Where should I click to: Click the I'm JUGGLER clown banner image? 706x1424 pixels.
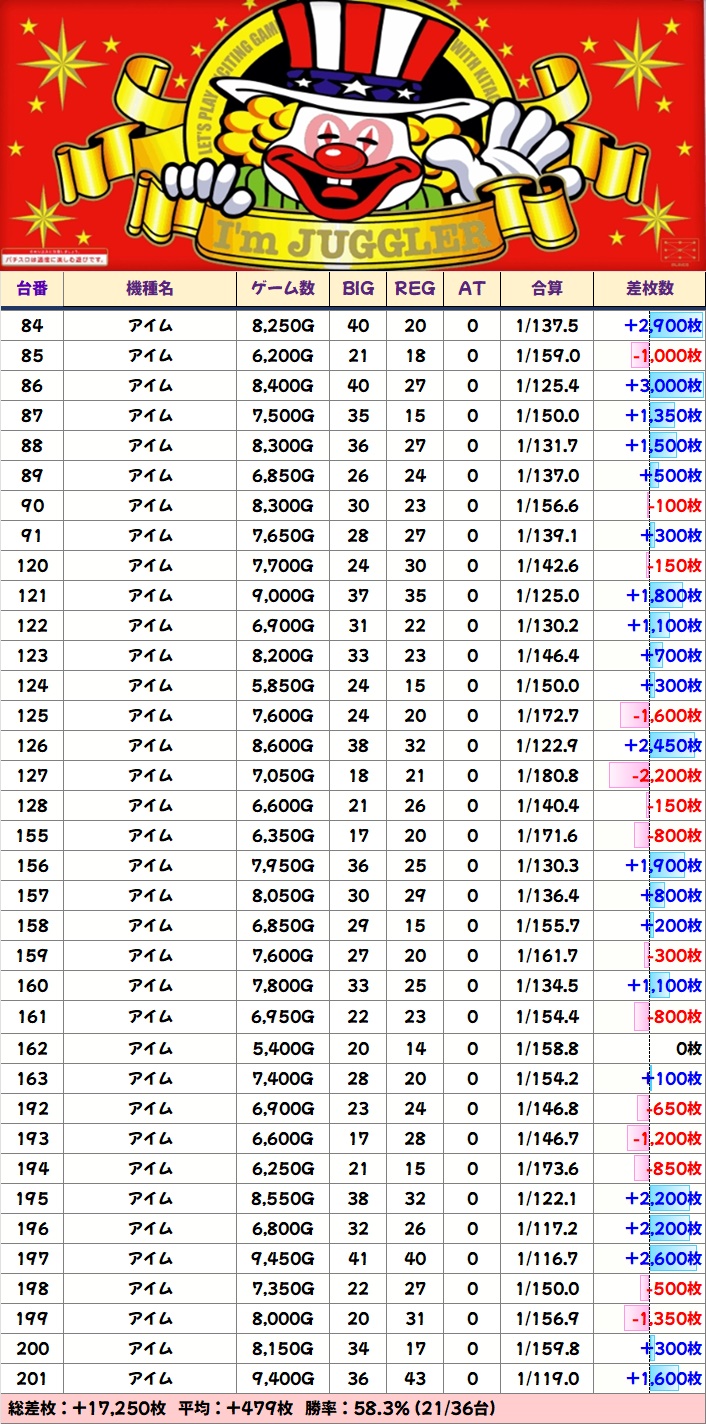[x=353, y=135]
